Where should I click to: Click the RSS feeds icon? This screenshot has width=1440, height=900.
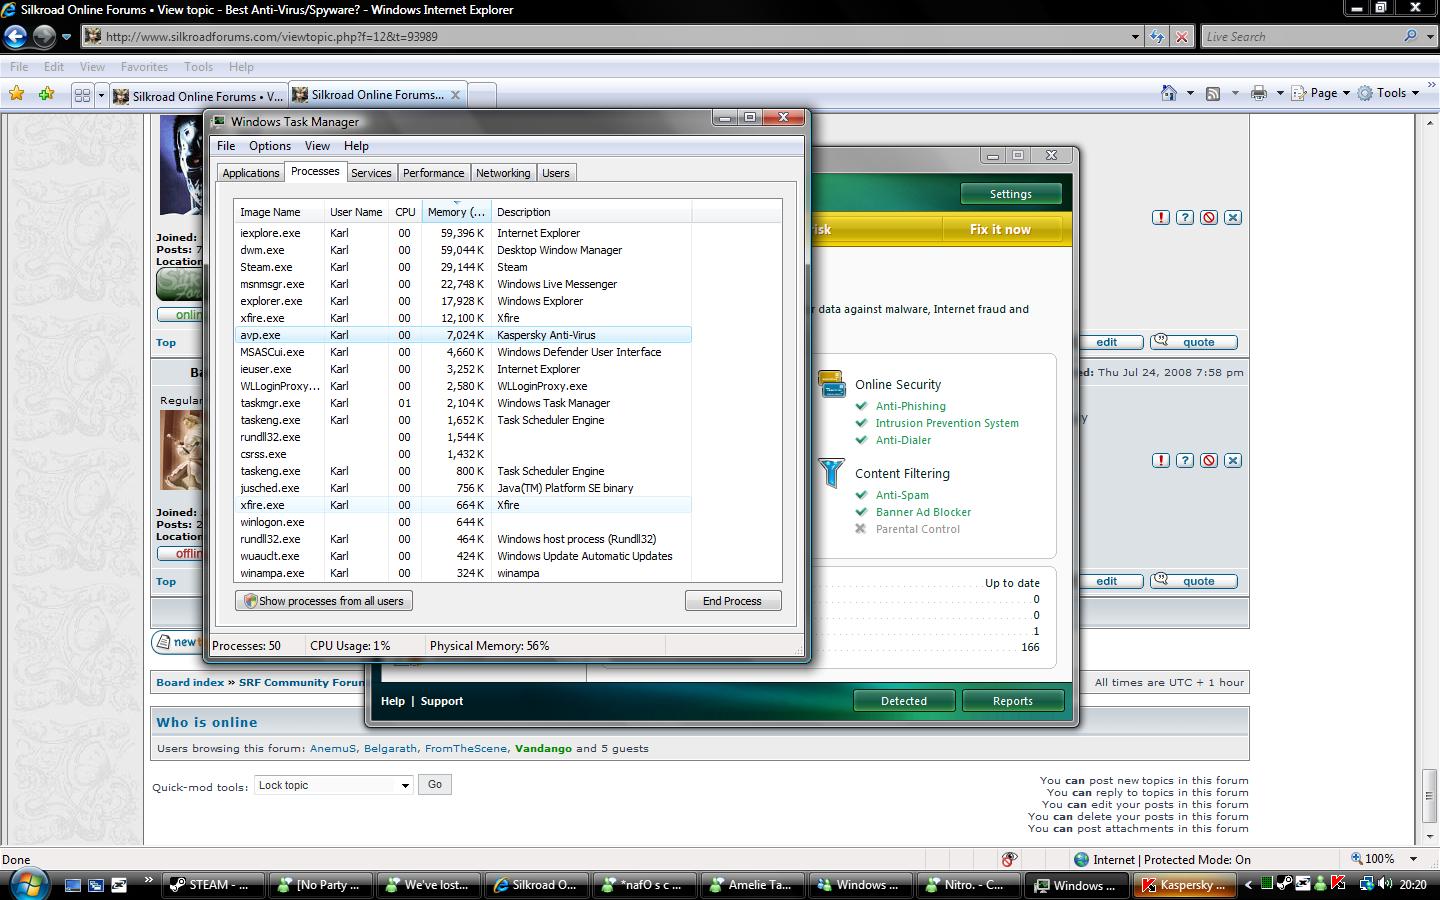[x=1212, y=93]
